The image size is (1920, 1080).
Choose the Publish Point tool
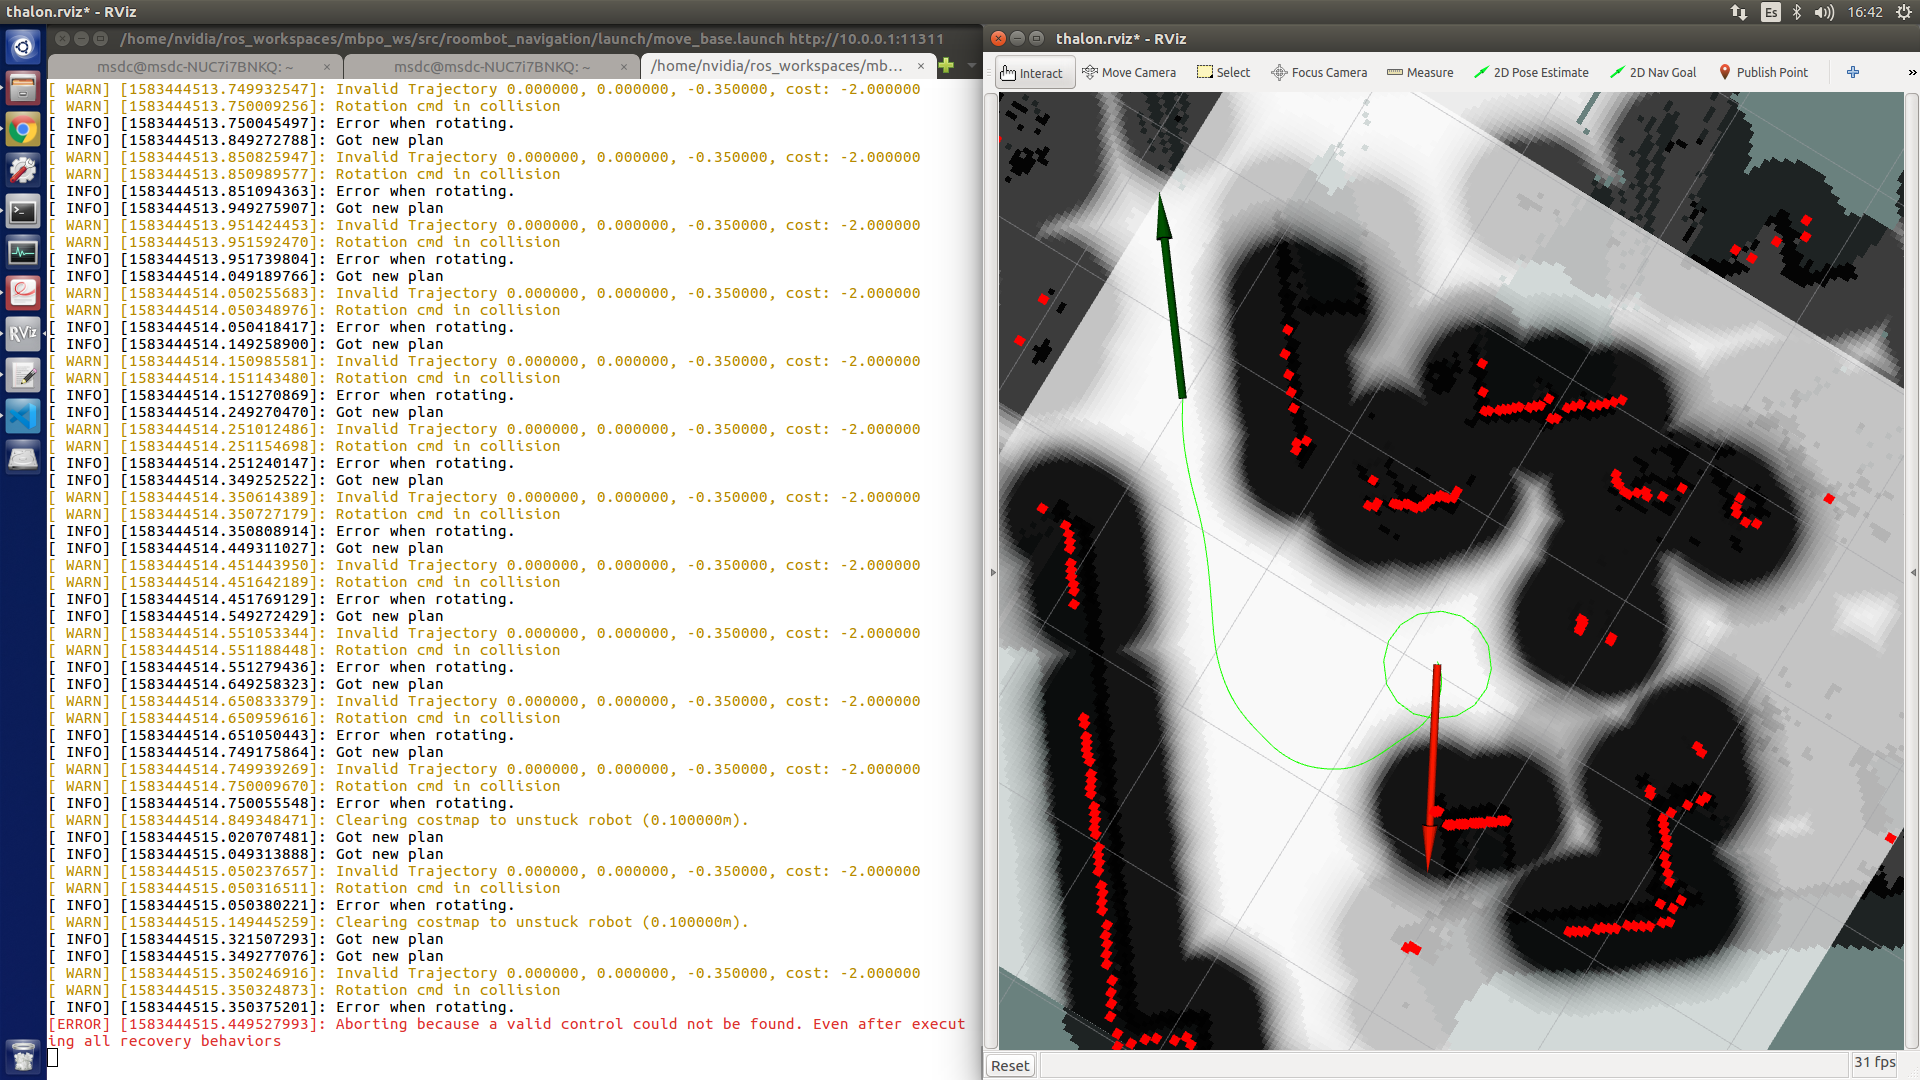[x=1763, y=73]
